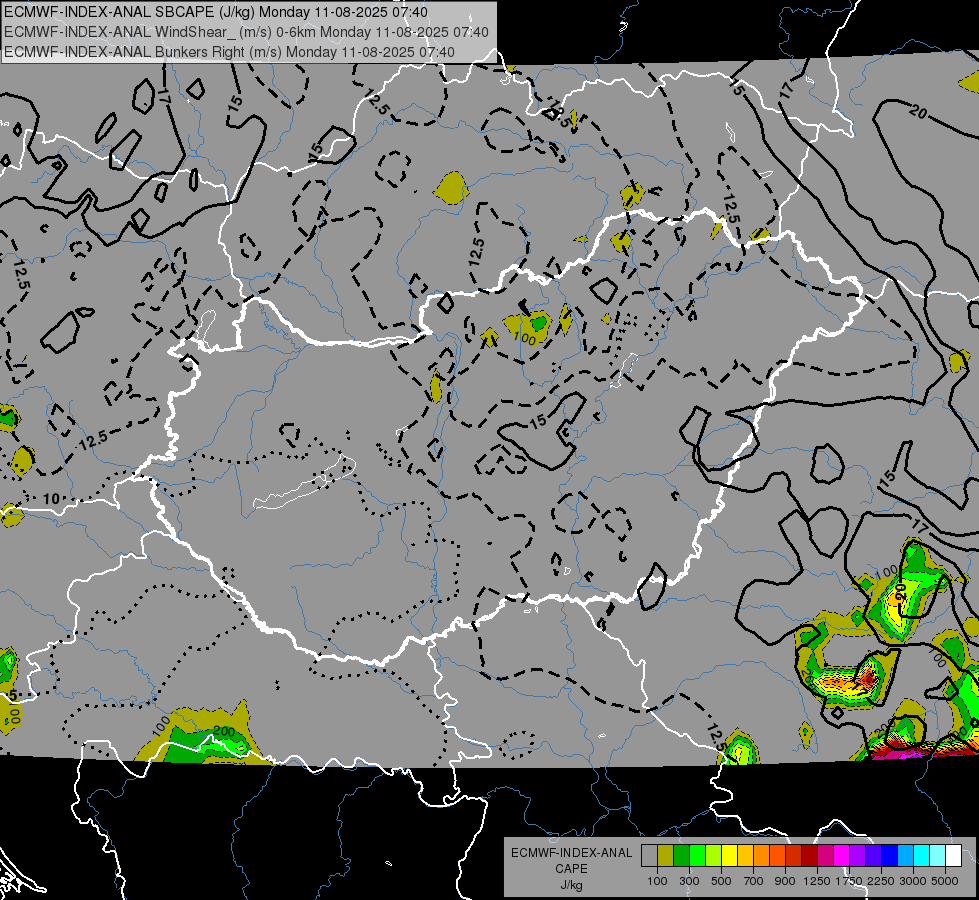Click the SBCAPE (J/kg) title line

point(216,12)
